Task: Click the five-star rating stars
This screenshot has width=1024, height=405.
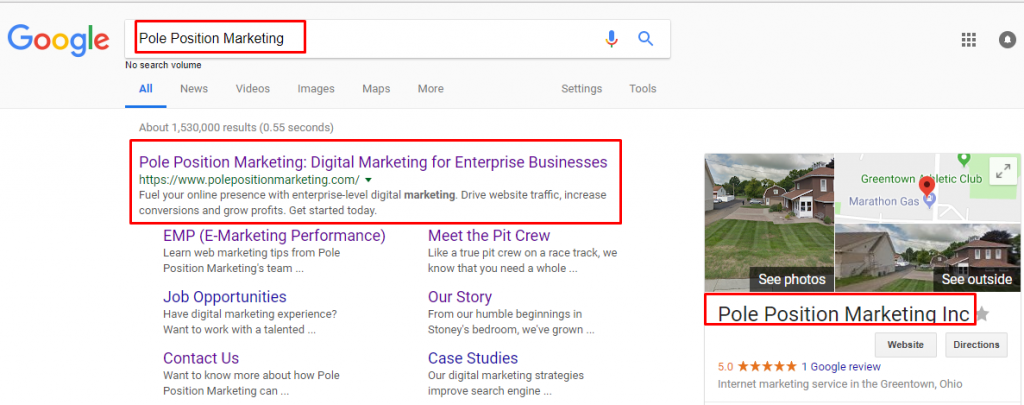Action: [x=767, y=366]
